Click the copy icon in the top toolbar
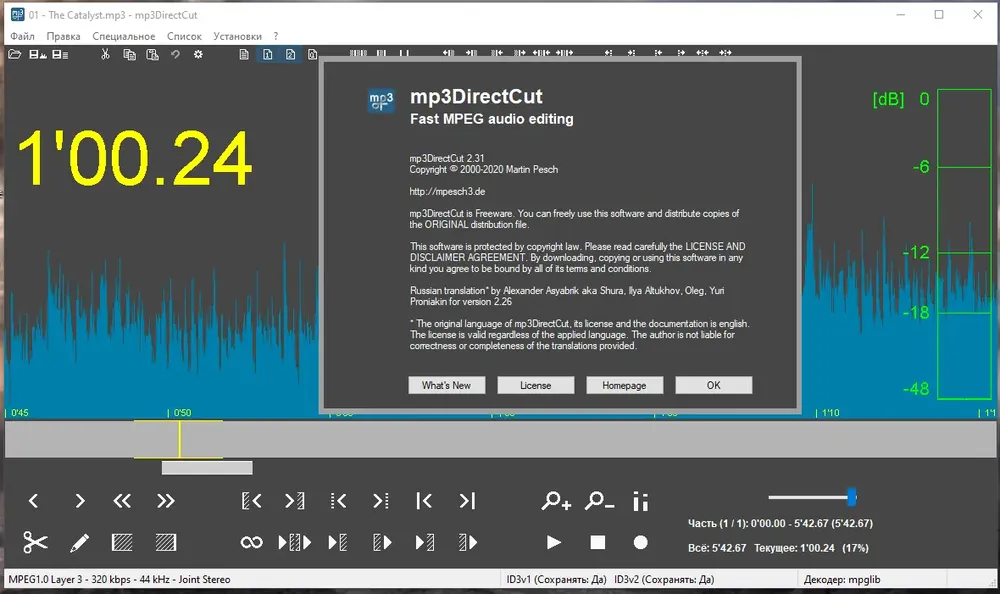1000x594 pixels. click(129, 55)
